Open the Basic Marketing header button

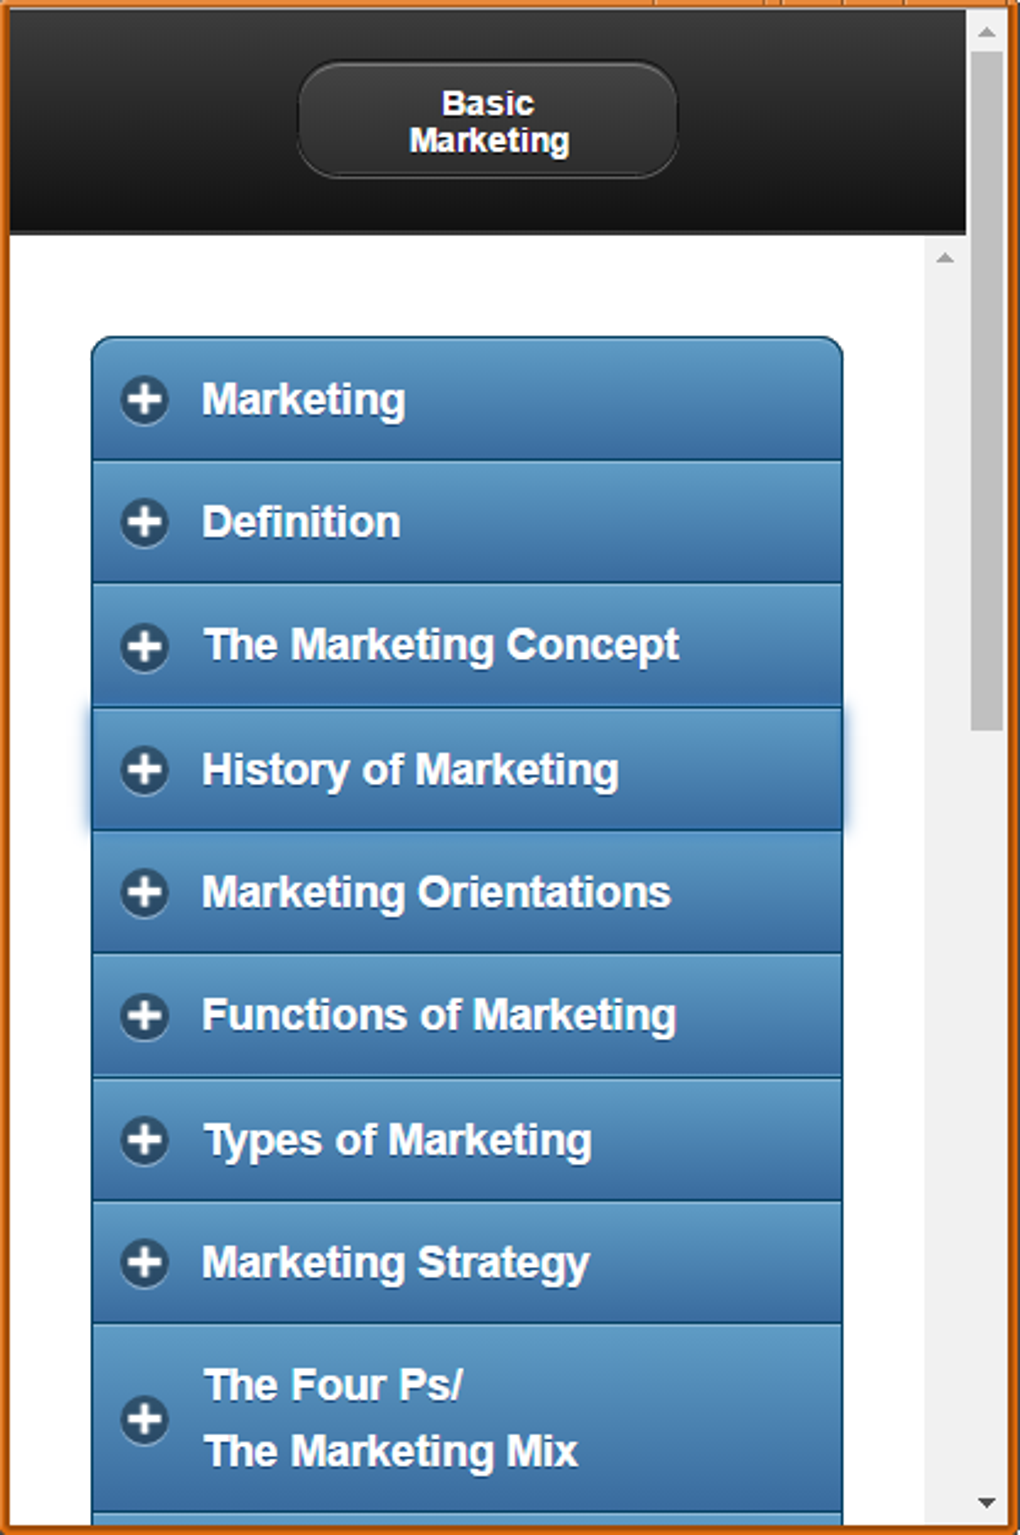tap(487, 120)
